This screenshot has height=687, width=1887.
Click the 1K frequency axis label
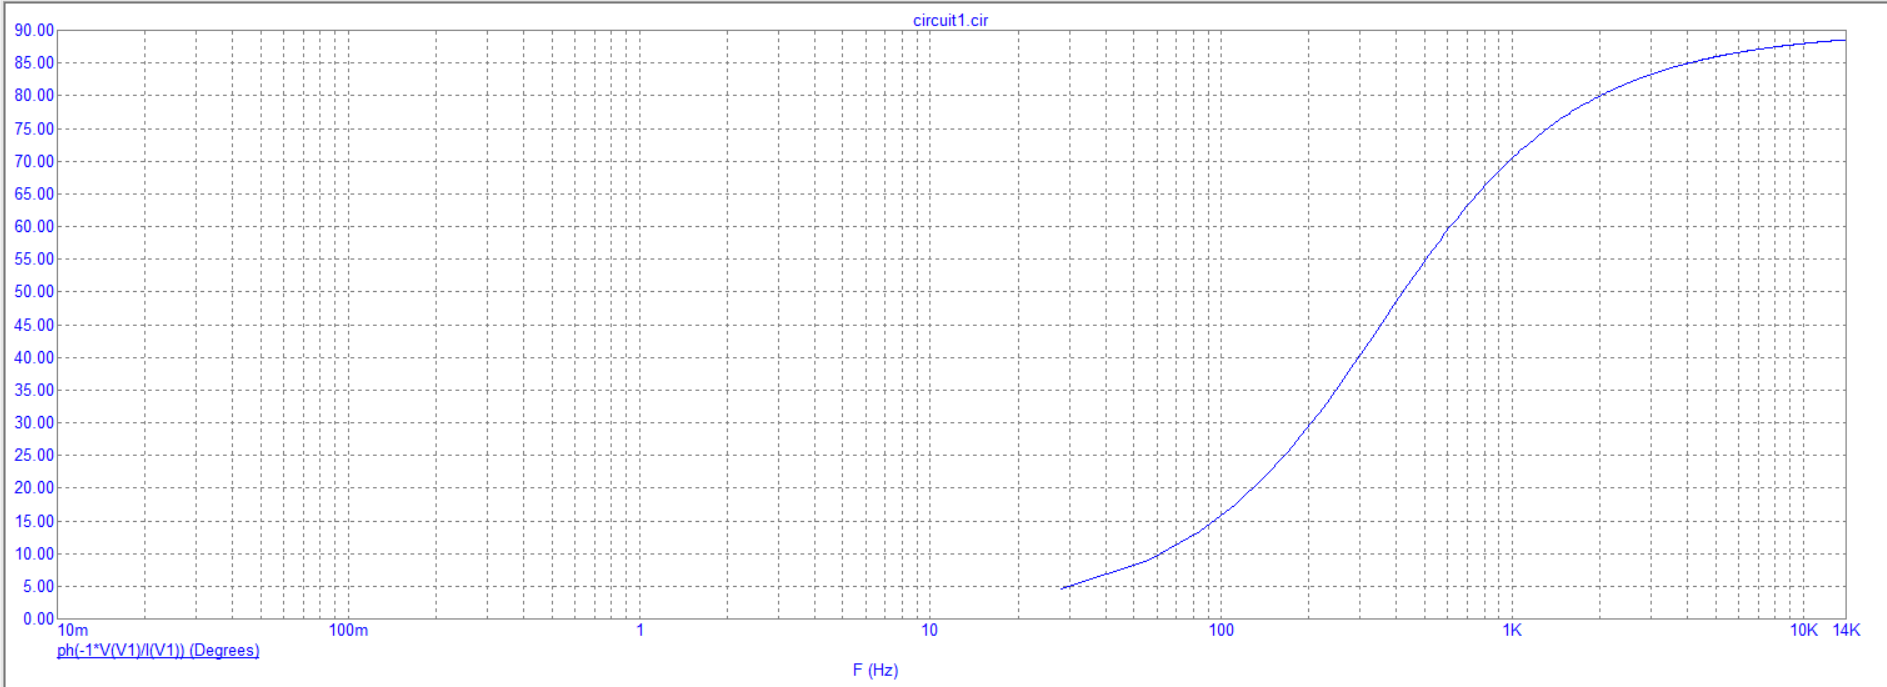click(1511, 630)
